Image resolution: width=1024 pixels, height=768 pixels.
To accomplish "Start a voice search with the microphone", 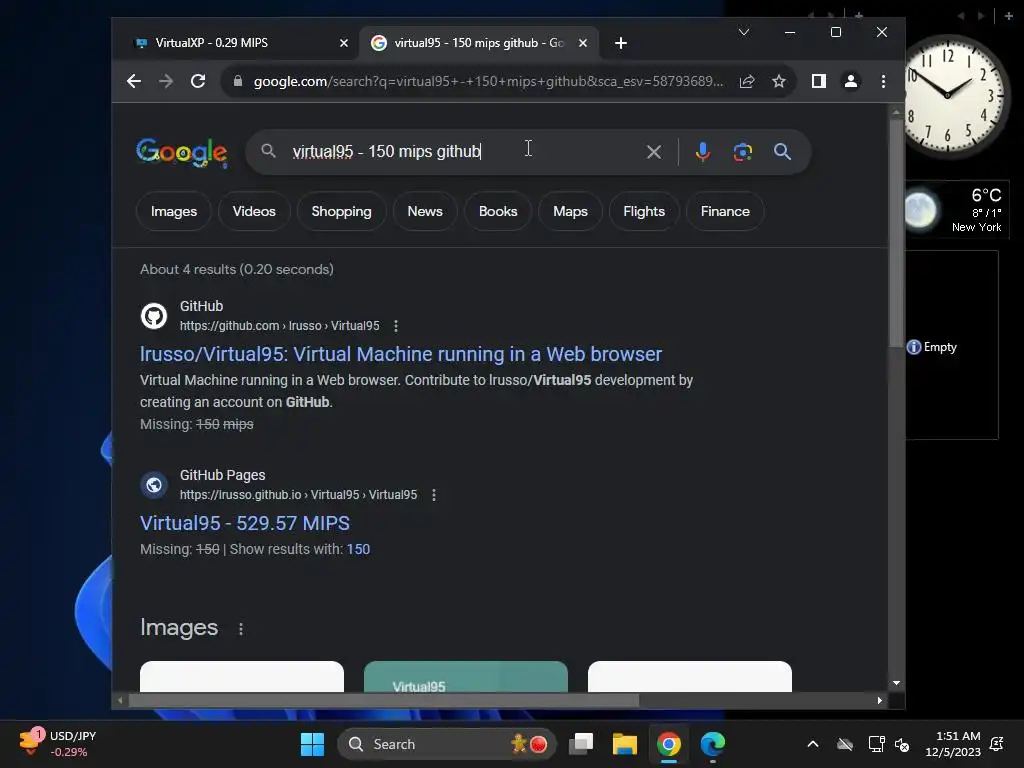I will click(x=703, y=152).
